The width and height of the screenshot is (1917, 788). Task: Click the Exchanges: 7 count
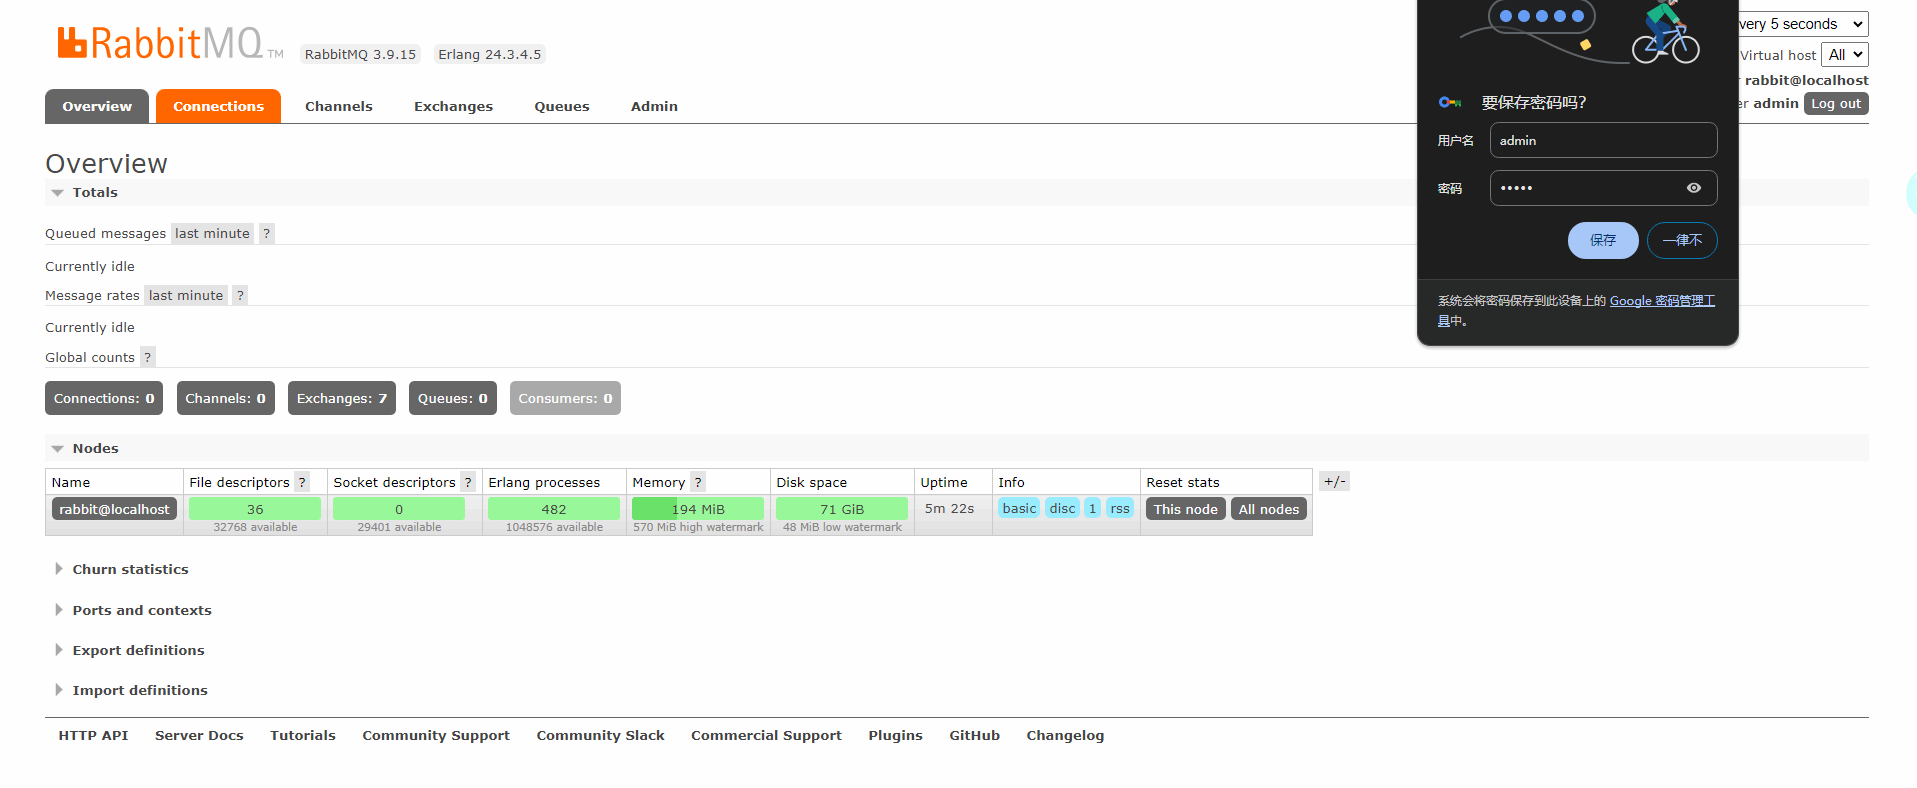point(342,398)
